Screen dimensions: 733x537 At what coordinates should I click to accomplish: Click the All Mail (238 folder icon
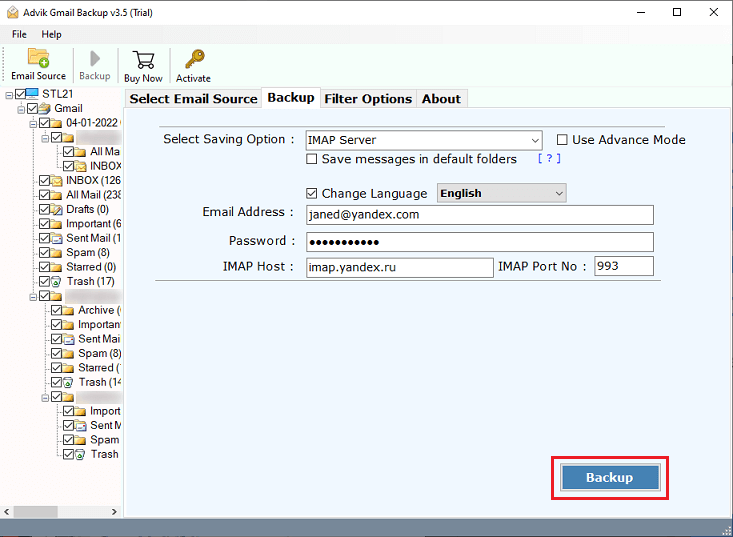pos(56,195)
